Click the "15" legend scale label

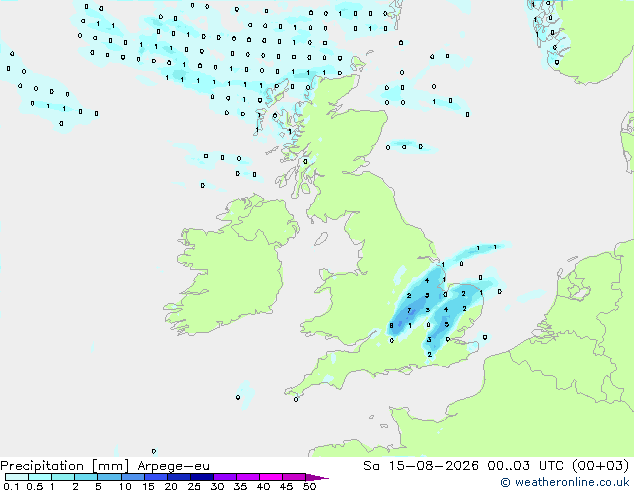tap(148, 486)
